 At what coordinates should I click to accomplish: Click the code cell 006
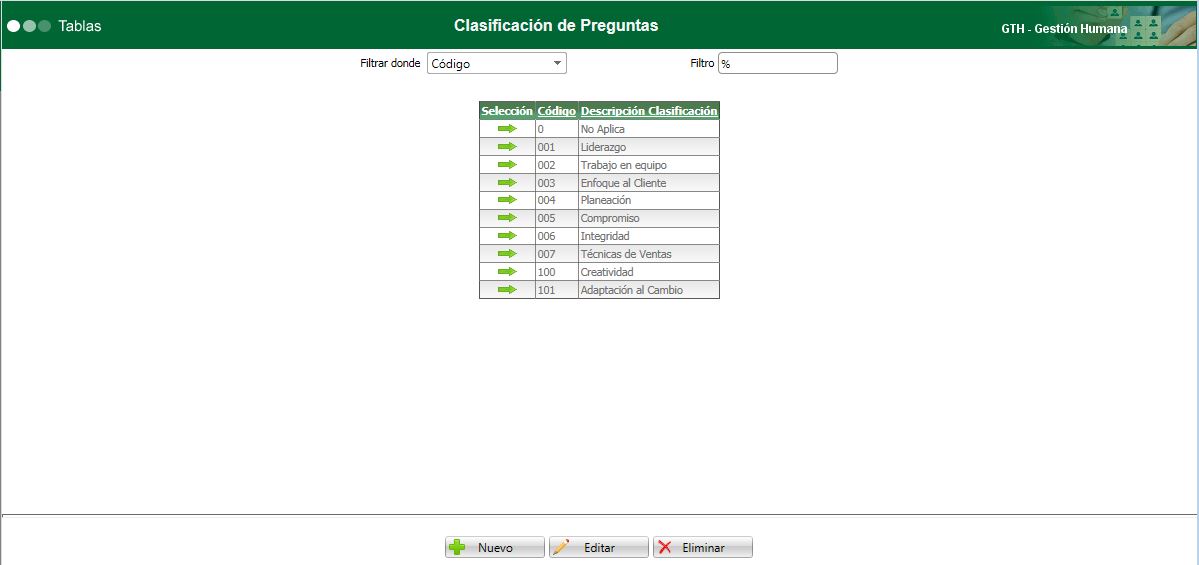(x=557, y=236)
